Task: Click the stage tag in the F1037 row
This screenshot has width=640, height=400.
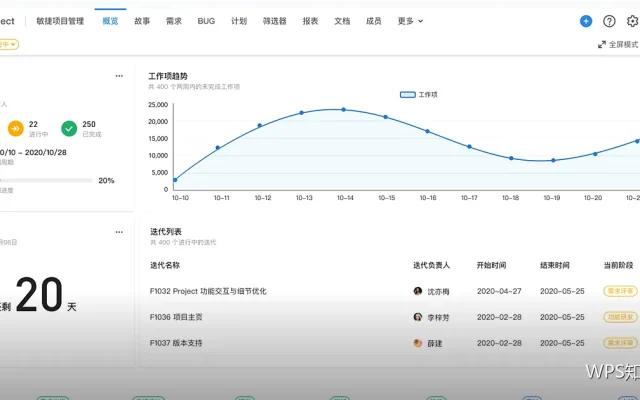Action: tap(620, 343)
